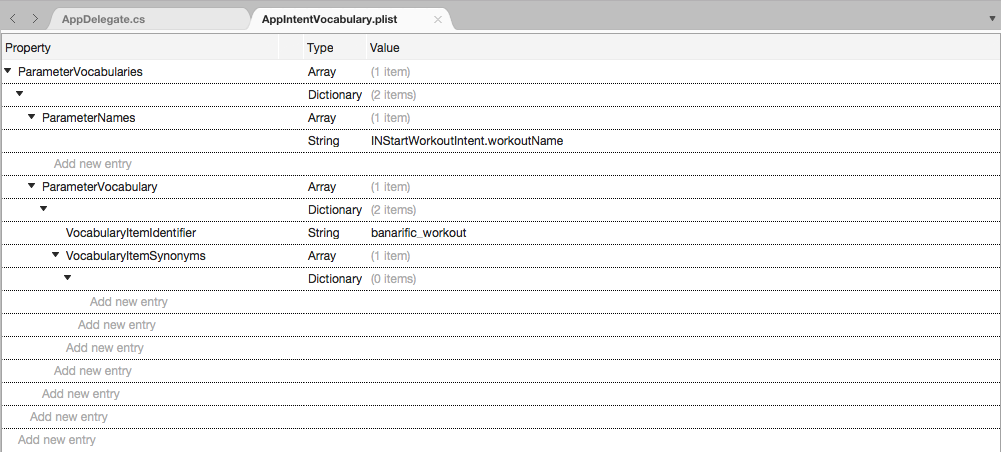
Task: Collapse the VocabularyItemSynonyms array
Action: point(55,255)
